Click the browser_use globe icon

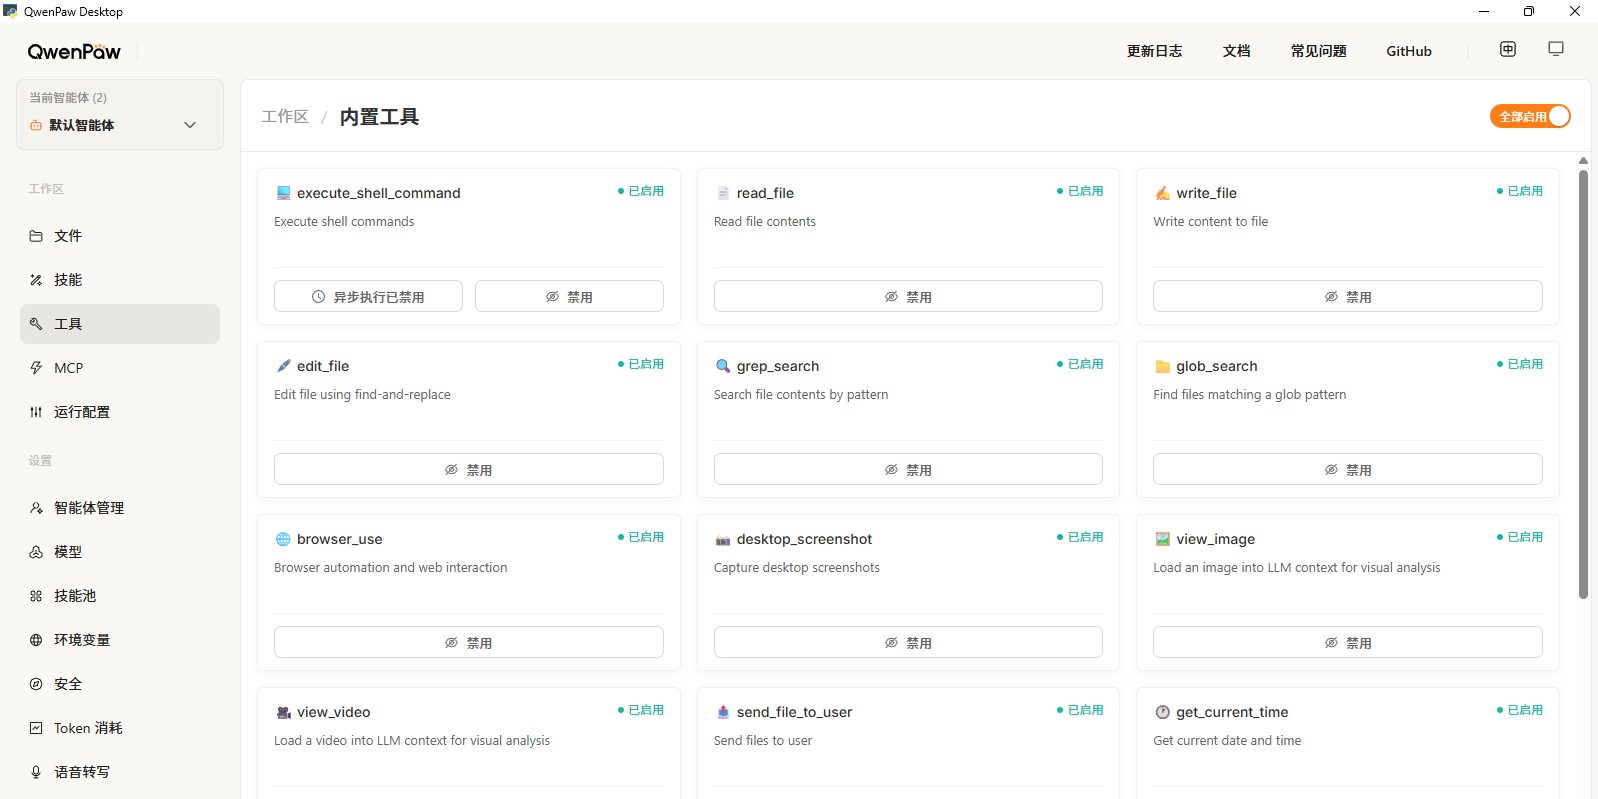(283, 539)
